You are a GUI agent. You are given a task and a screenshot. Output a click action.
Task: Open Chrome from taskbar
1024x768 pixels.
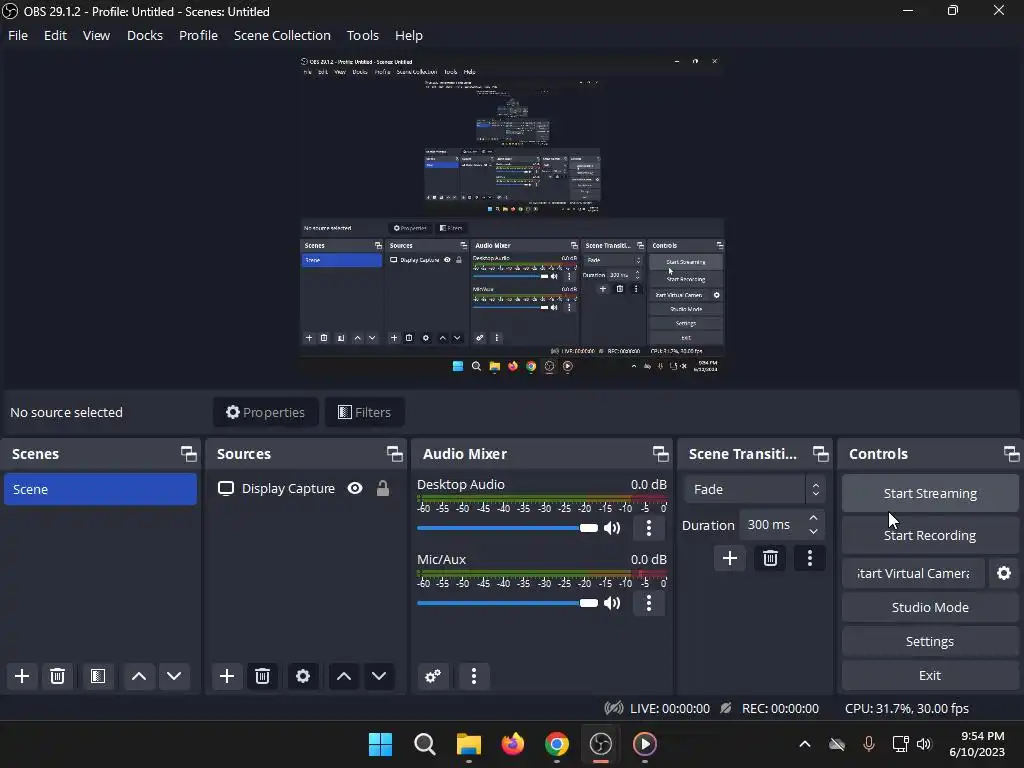[556, 744]
